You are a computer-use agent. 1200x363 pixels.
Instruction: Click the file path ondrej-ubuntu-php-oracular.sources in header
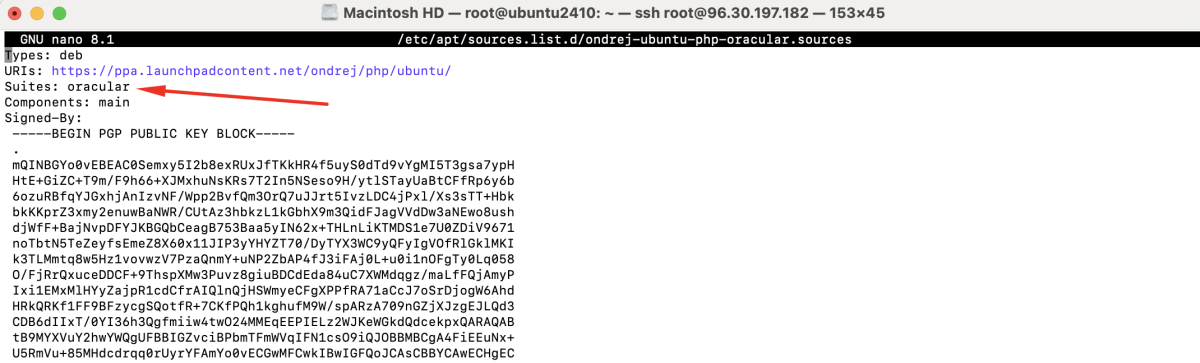click(624, 40)
